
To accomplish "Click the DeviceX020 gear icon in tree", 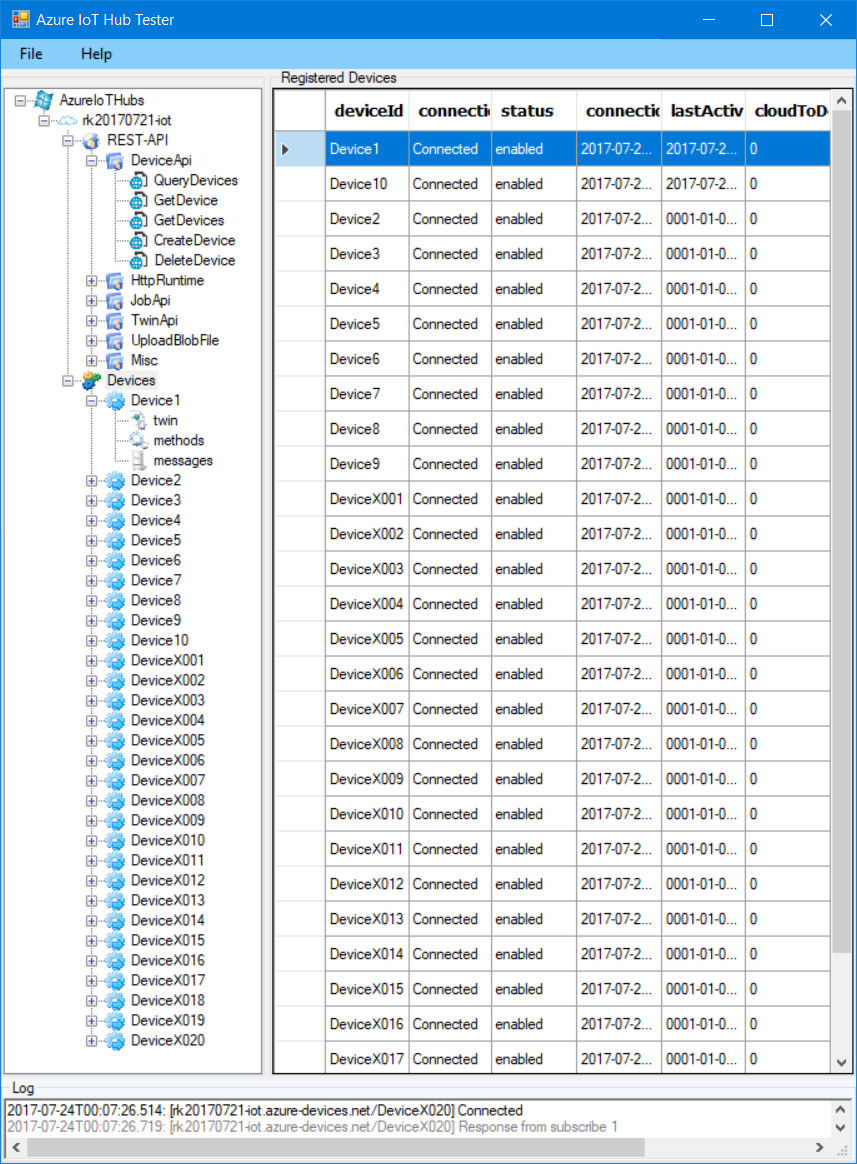I will (115, 1041).
